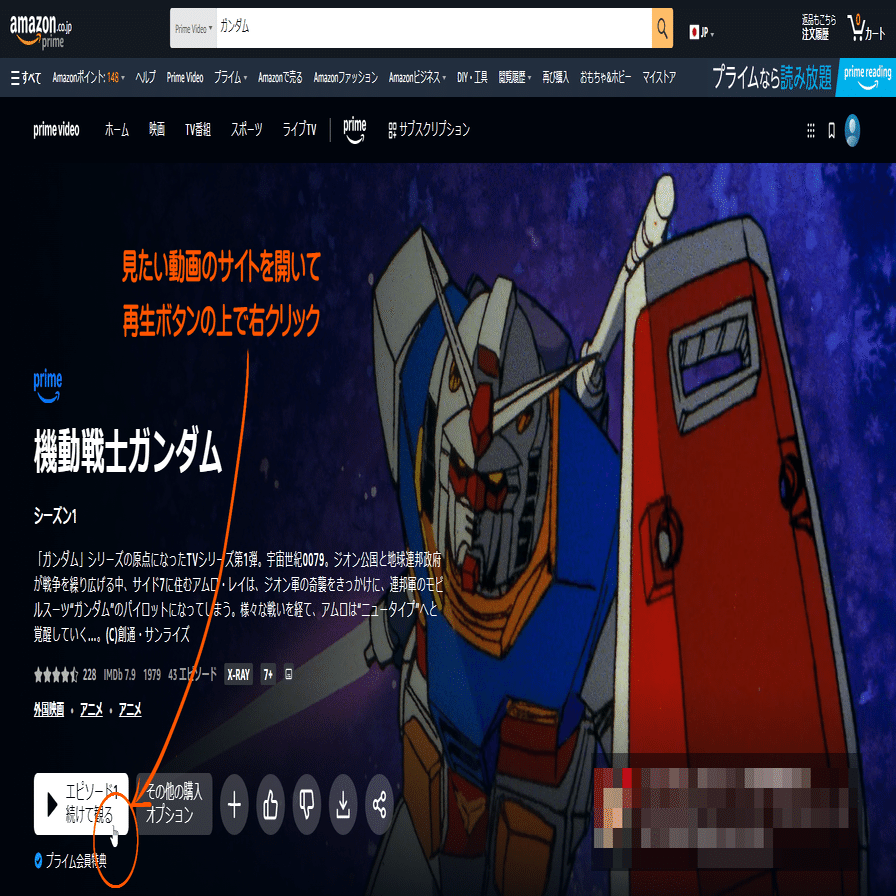This screenshot has height=896, width=896.
Task: Open the ライブTV tab
Action: (299, 130)
